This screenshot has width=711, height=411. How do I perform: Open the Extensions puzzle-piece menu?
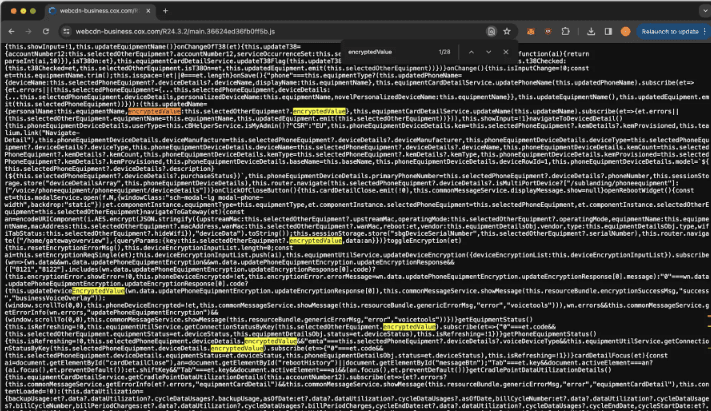pyautogui.click(x=565, y=31)
